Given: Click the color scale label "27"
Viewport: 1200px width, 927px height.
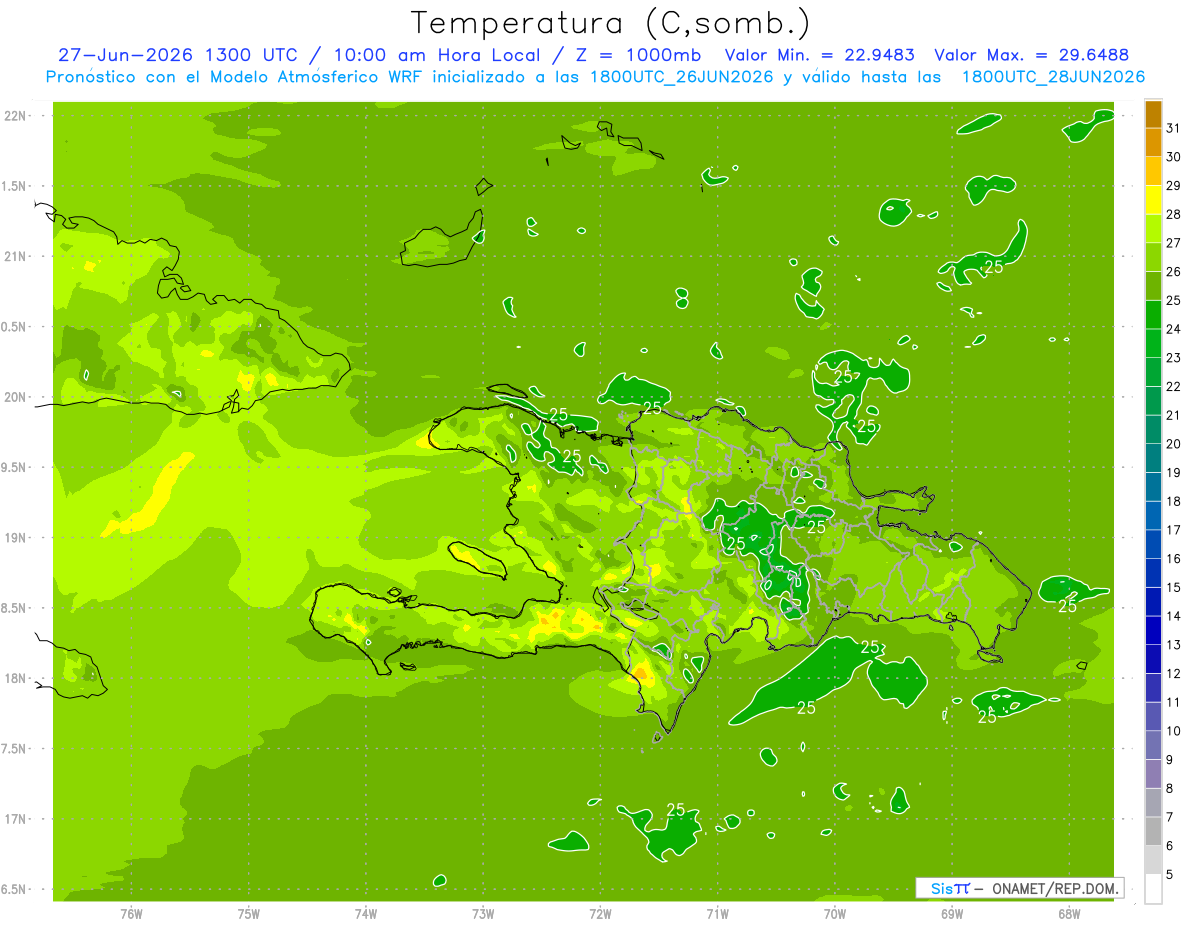Looking at the screenshot, I should click(1173, 243).
